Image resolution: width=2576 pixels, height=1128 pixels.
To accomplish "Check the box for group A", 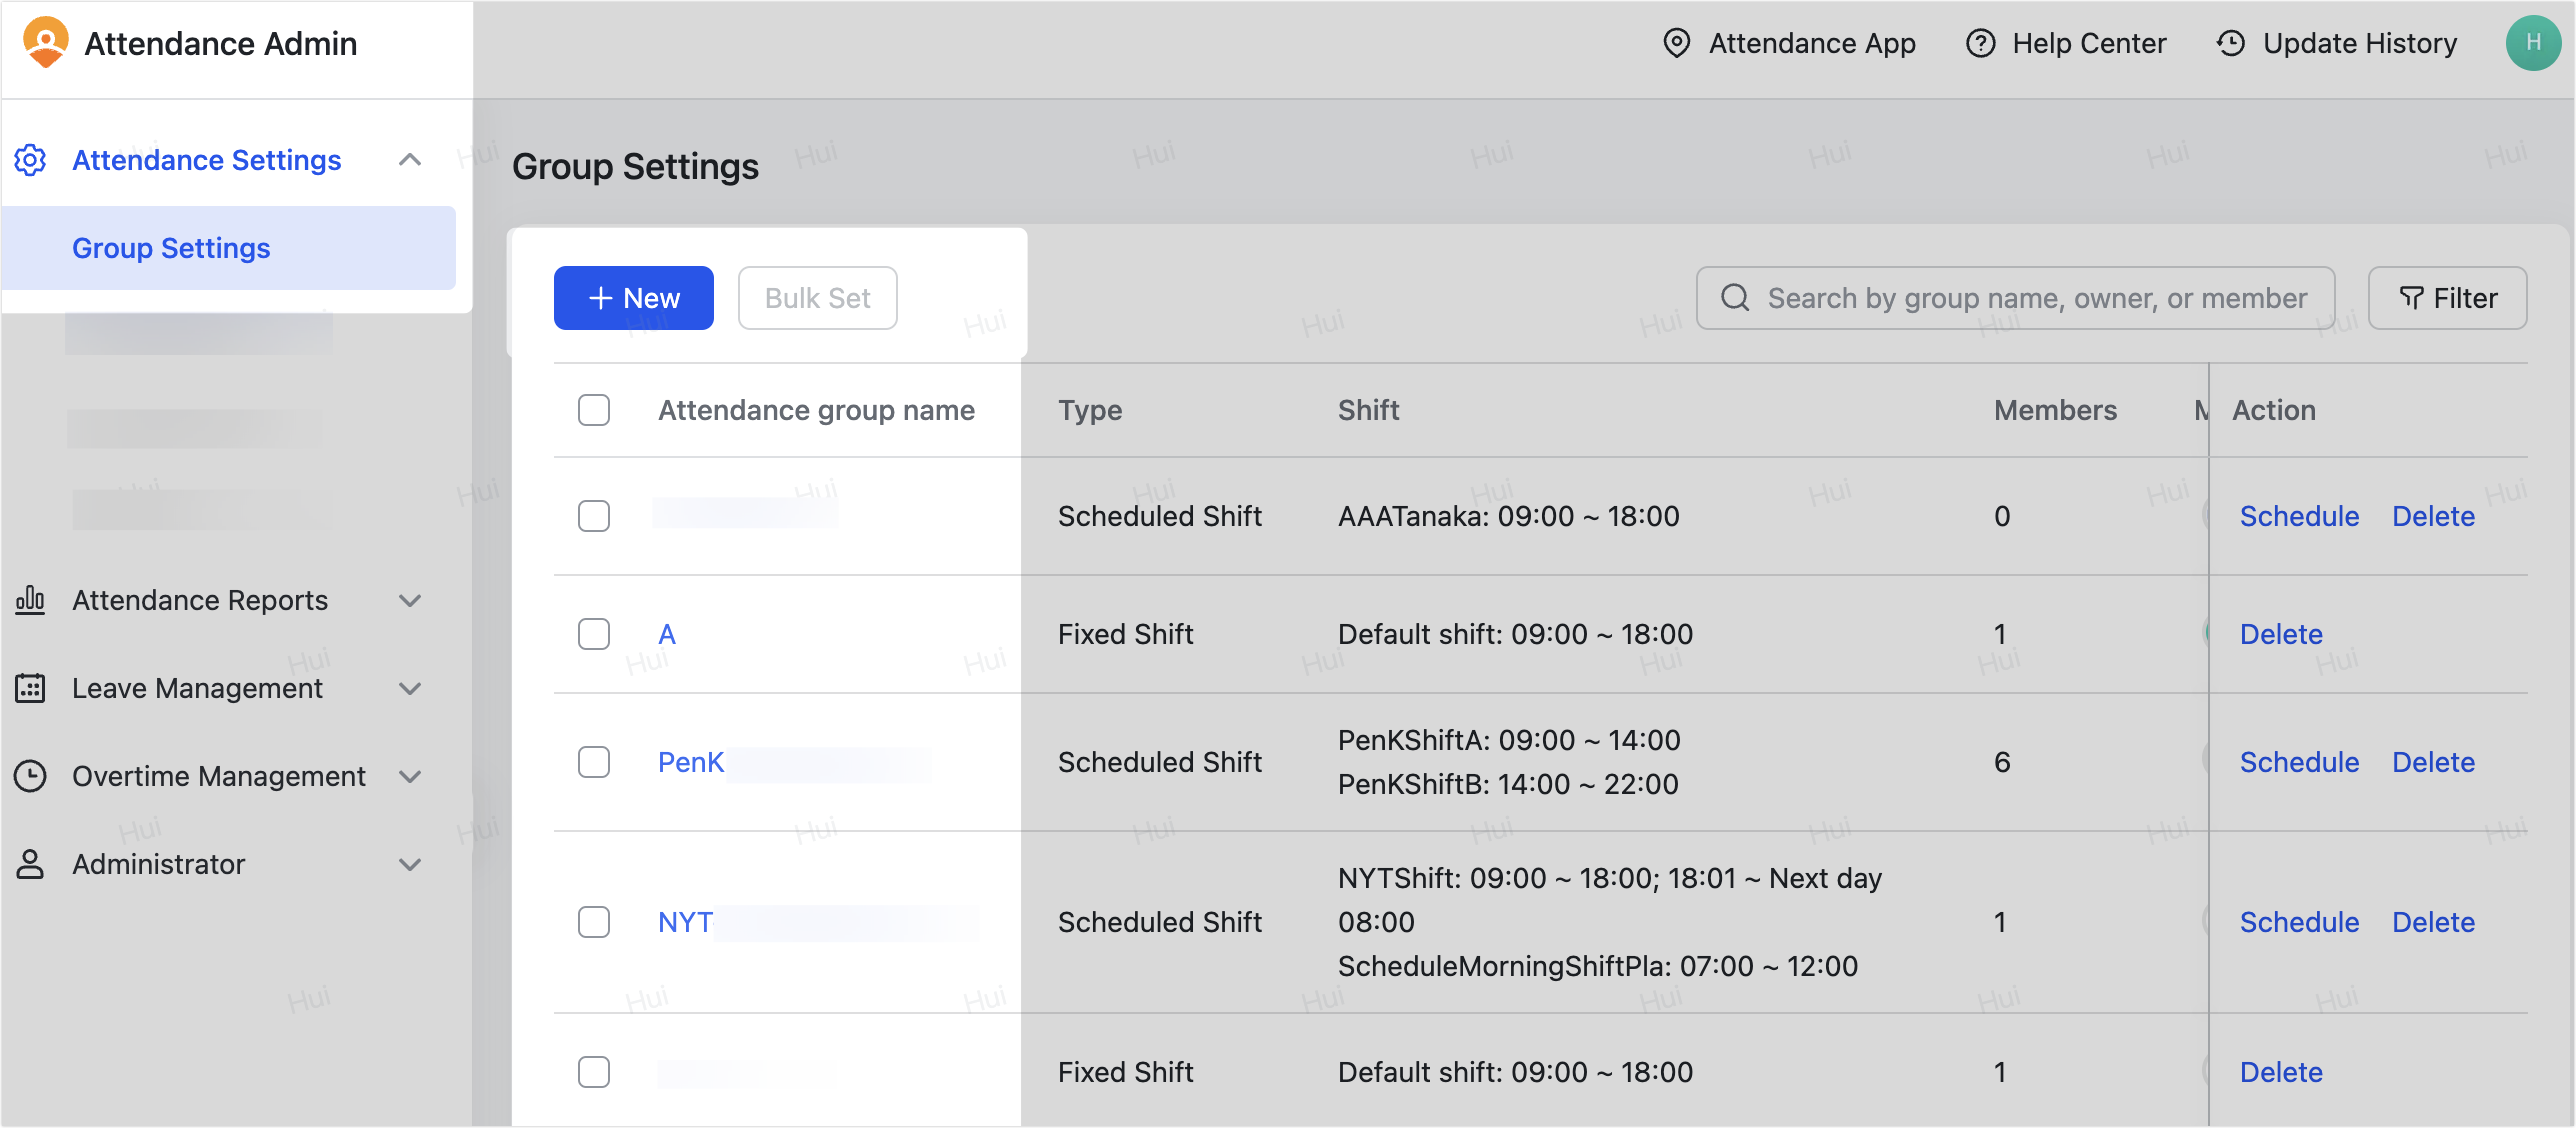I will 594,634.
